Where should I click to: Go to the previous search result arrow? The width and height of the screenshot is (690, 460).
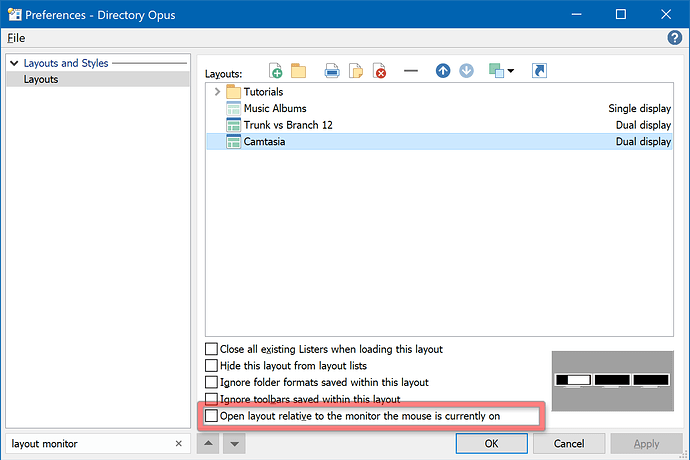208,443
